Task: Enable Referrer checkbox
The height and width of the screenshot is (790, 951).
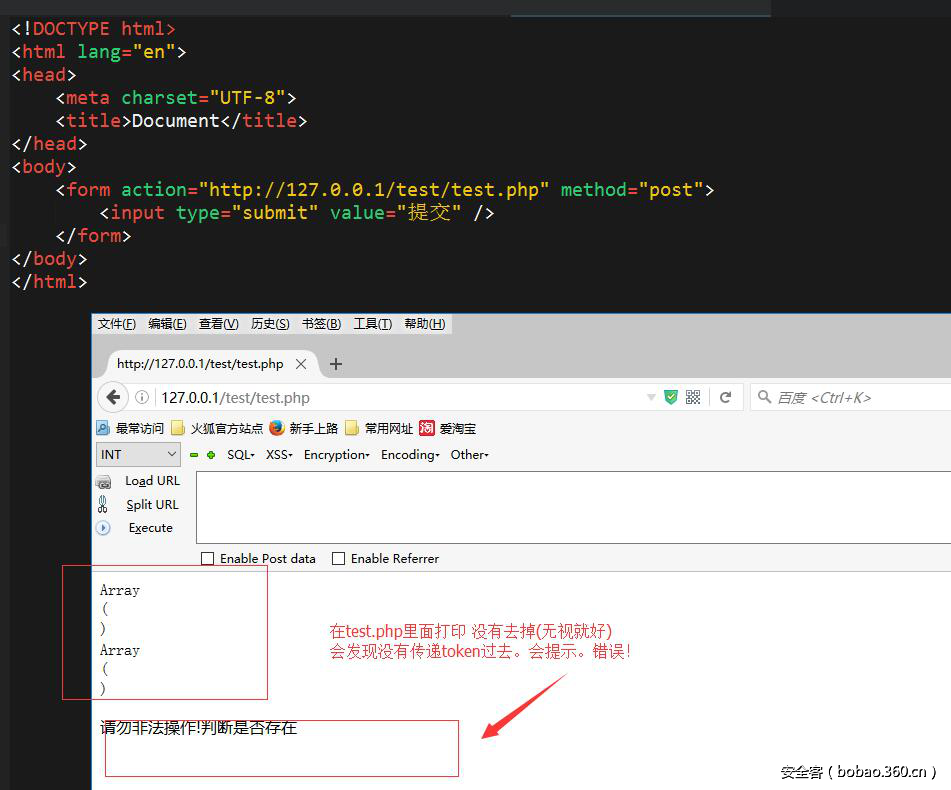Action: [339, 559]
